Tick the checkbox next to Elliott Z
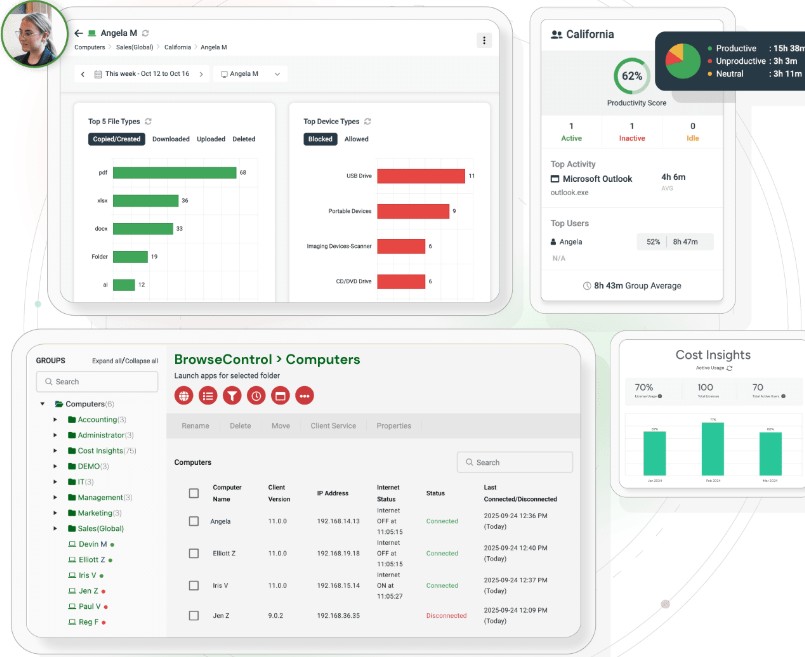 tap(194, 553)
